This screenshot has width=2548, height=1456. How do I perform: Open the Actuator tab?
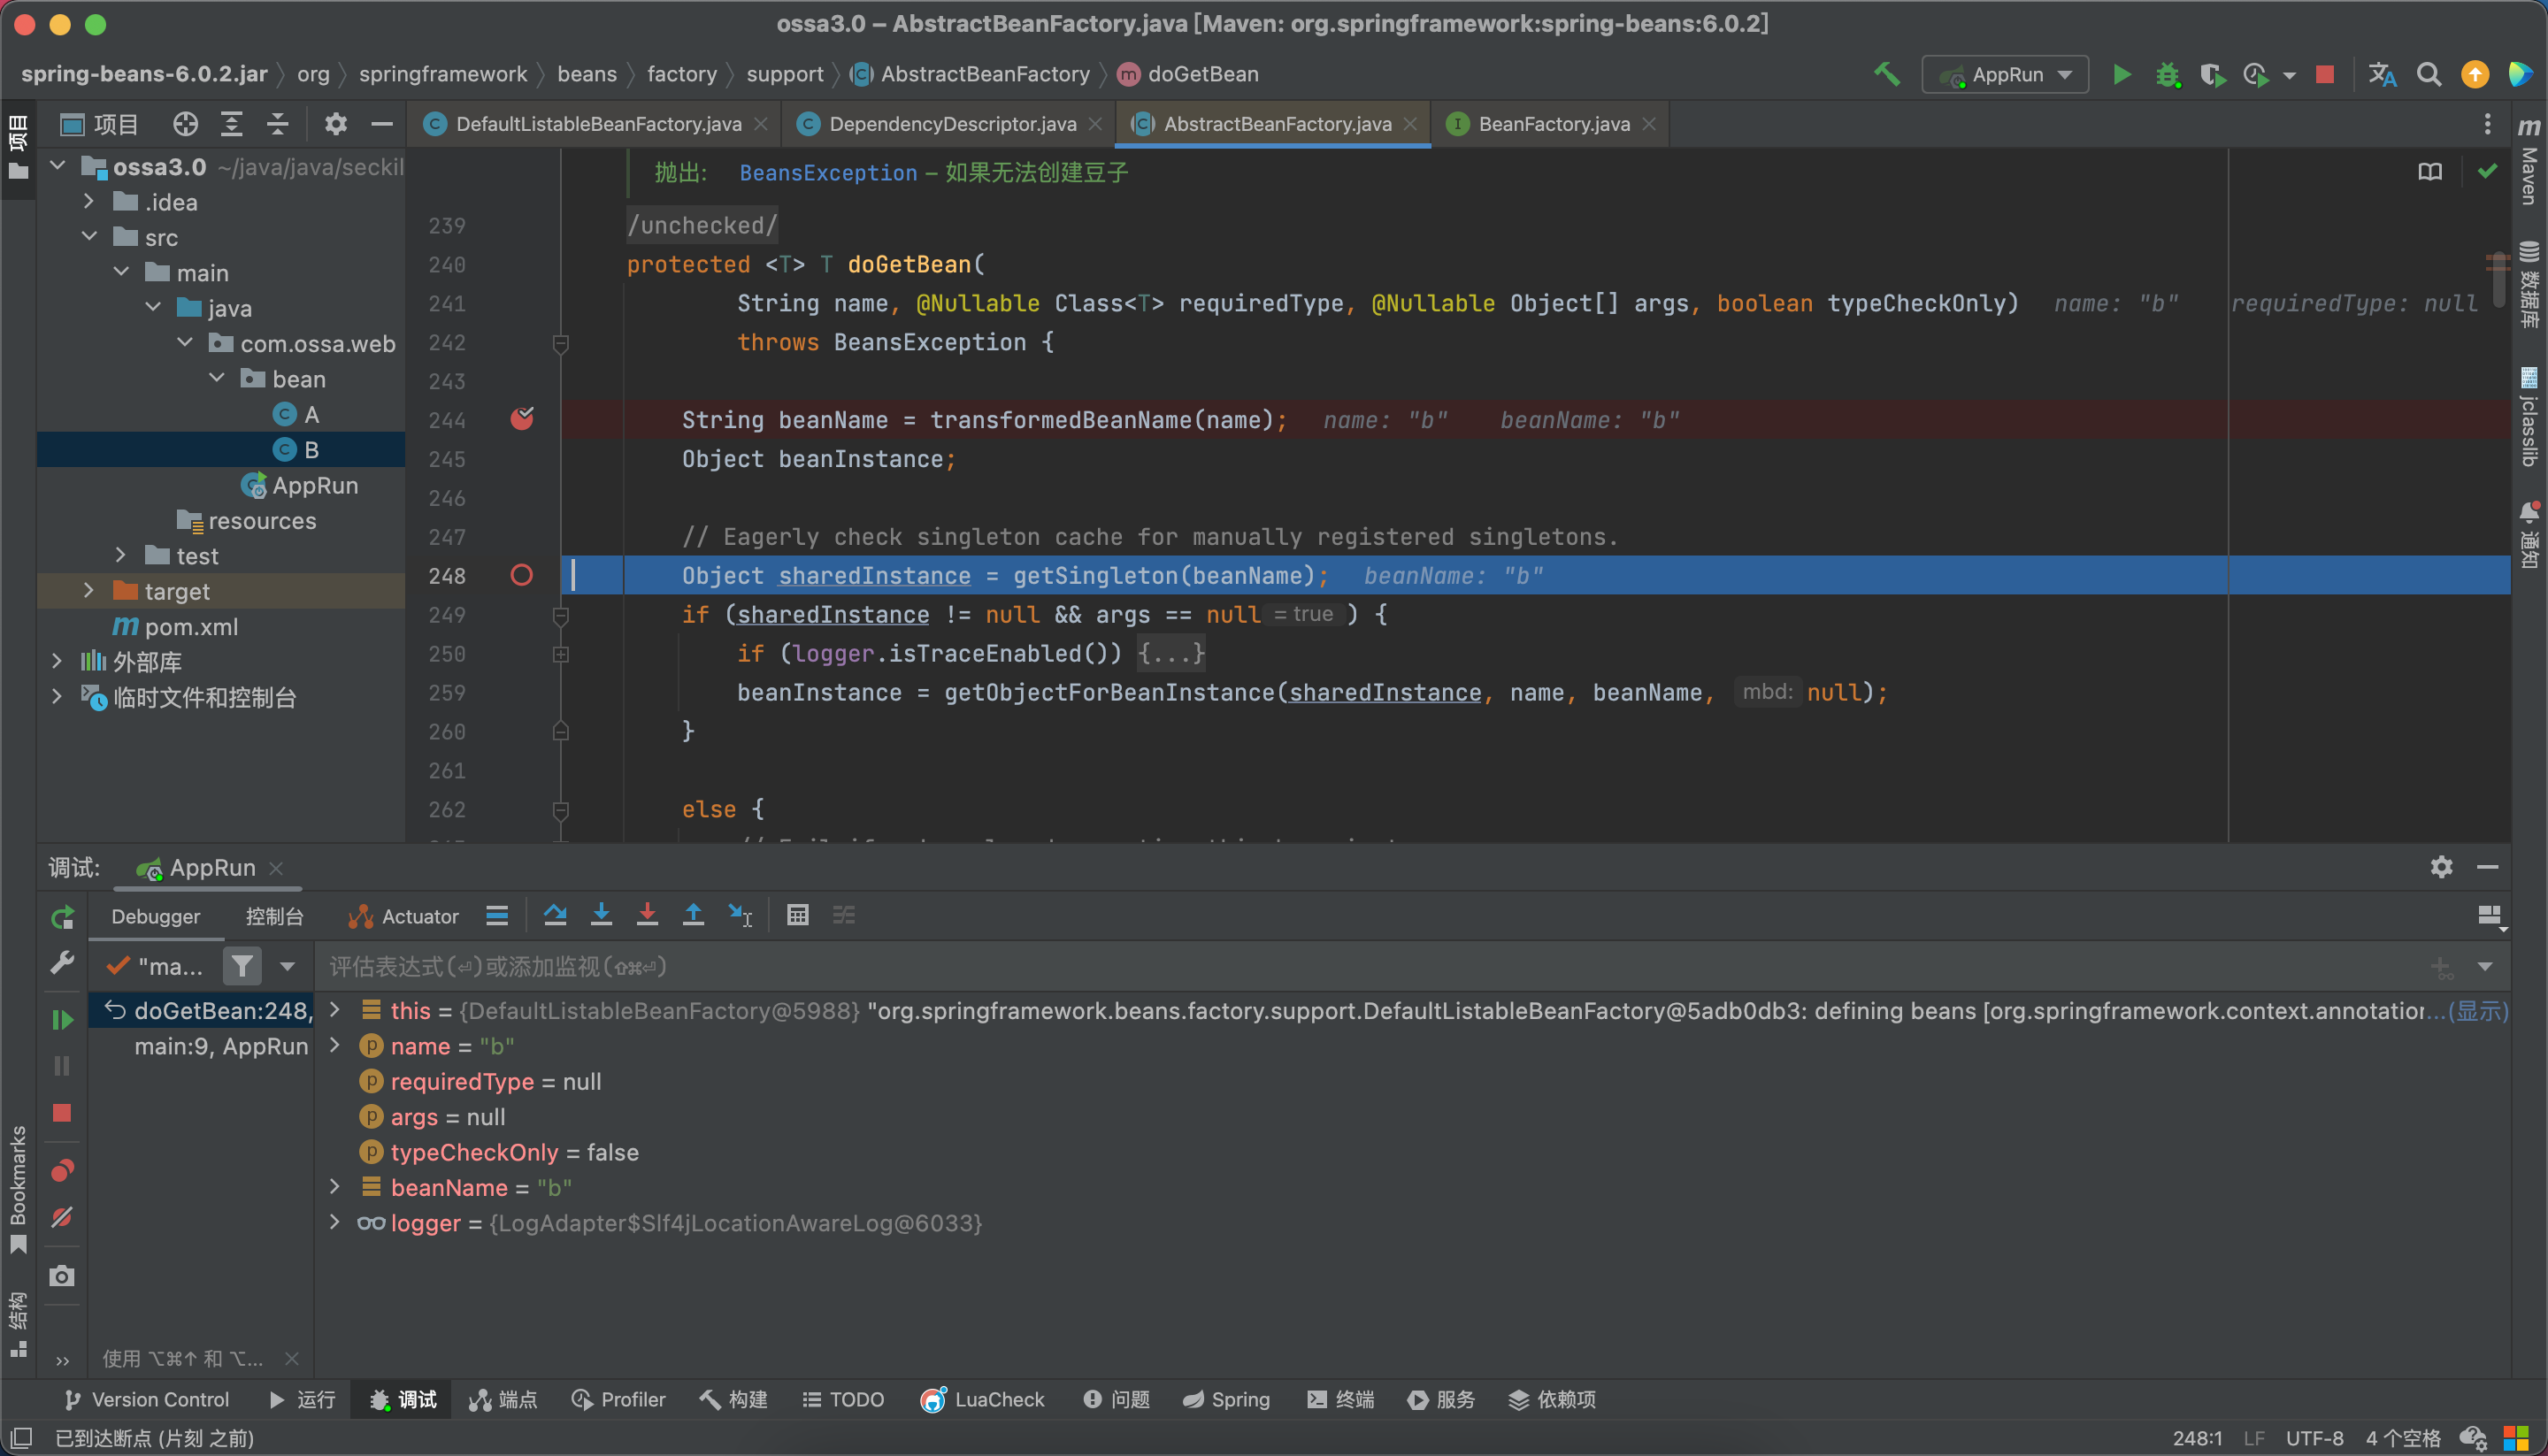[x=404, y=916]
